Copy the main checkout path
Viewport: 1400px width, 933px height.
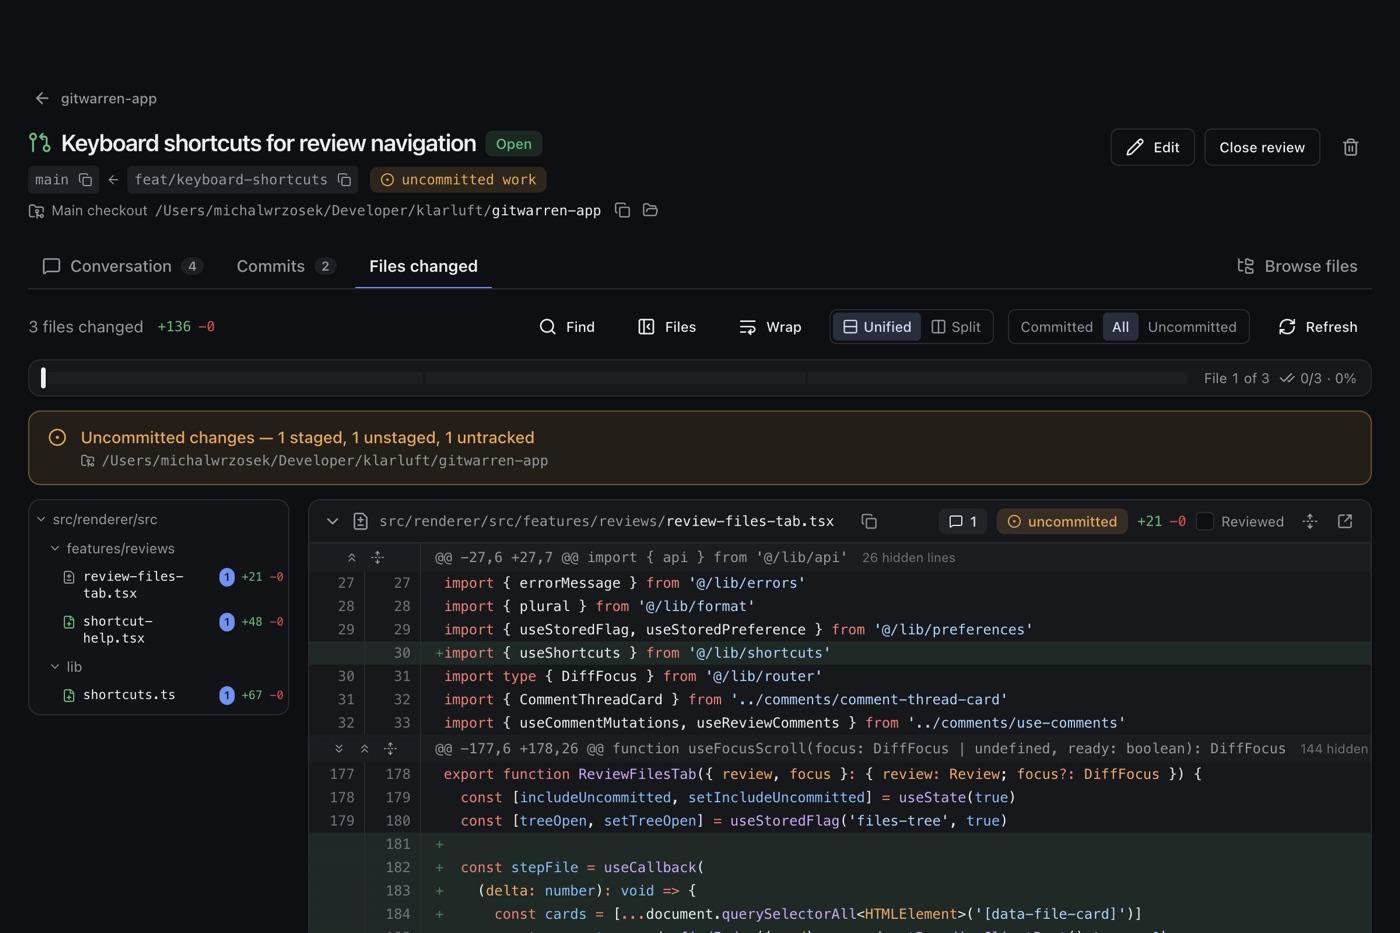tap(622, 210)
